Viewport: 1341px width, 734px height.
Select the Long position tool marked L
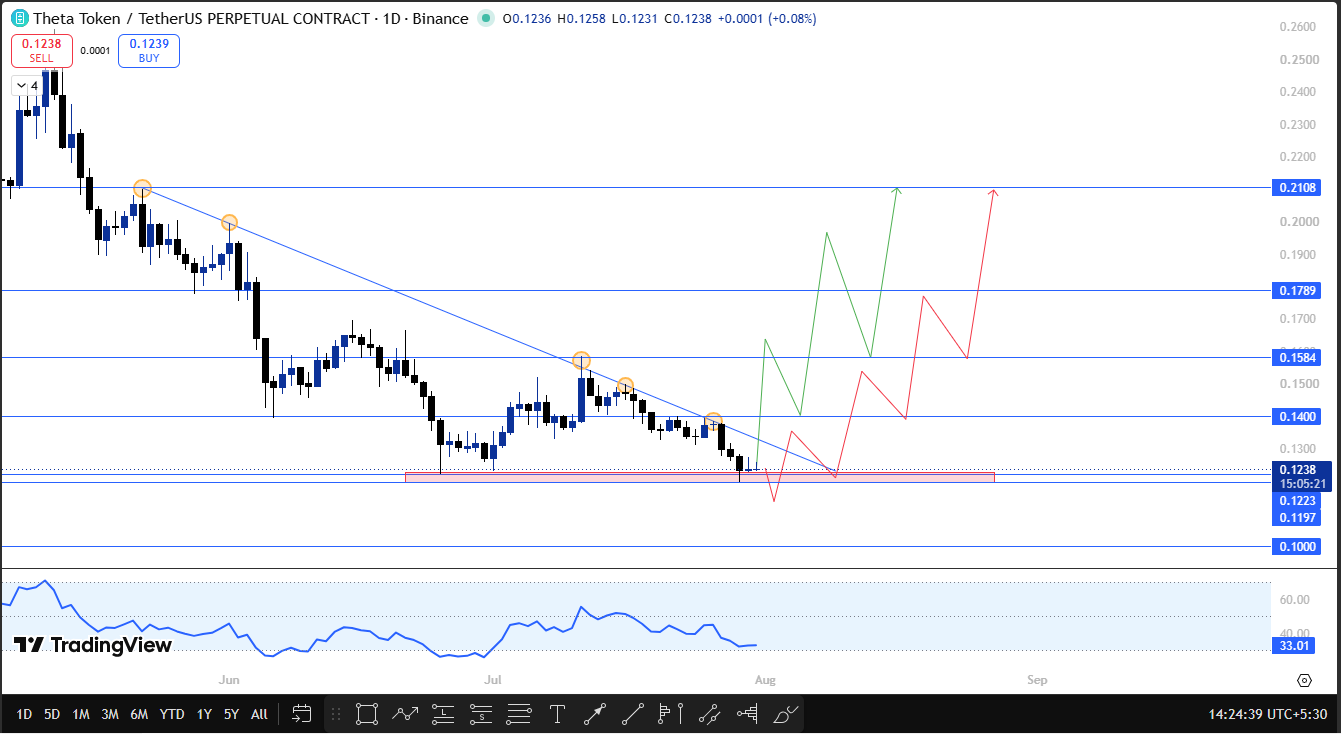[x=443, y=714]
